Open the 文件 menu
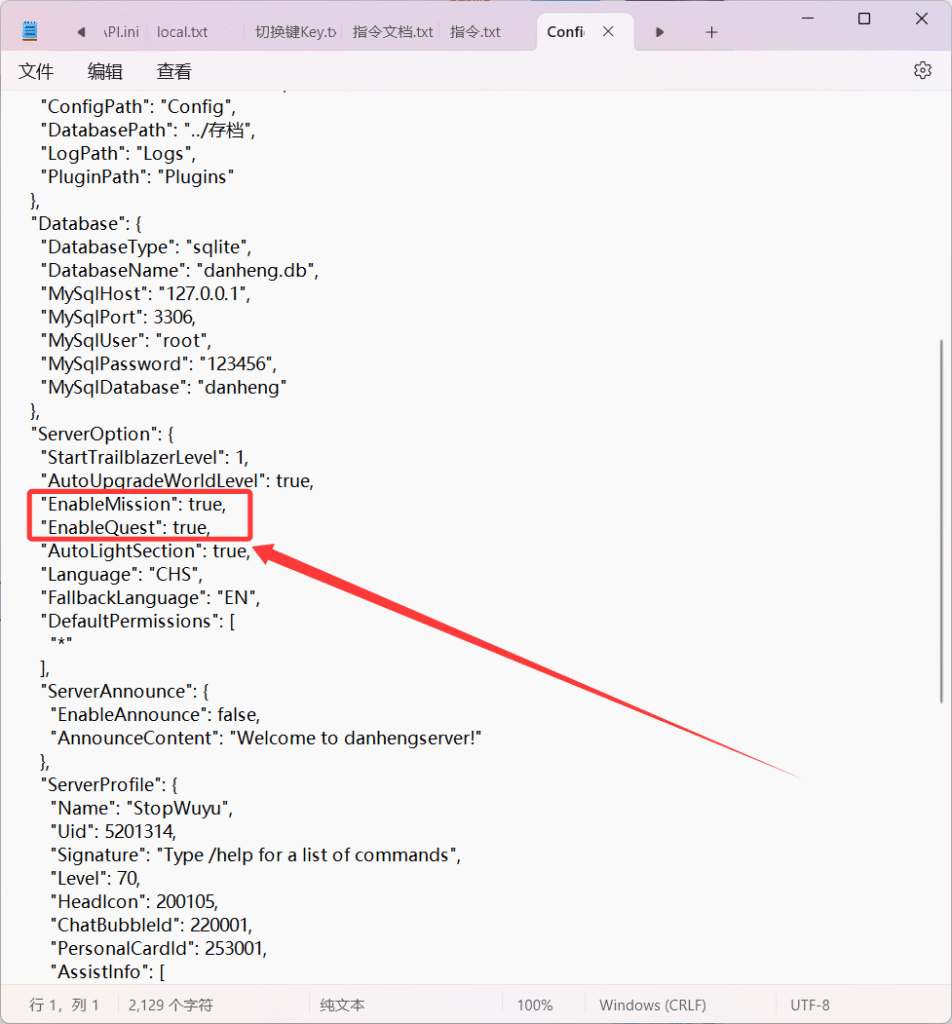This screenshot has width=952, height=1024. 36,71
